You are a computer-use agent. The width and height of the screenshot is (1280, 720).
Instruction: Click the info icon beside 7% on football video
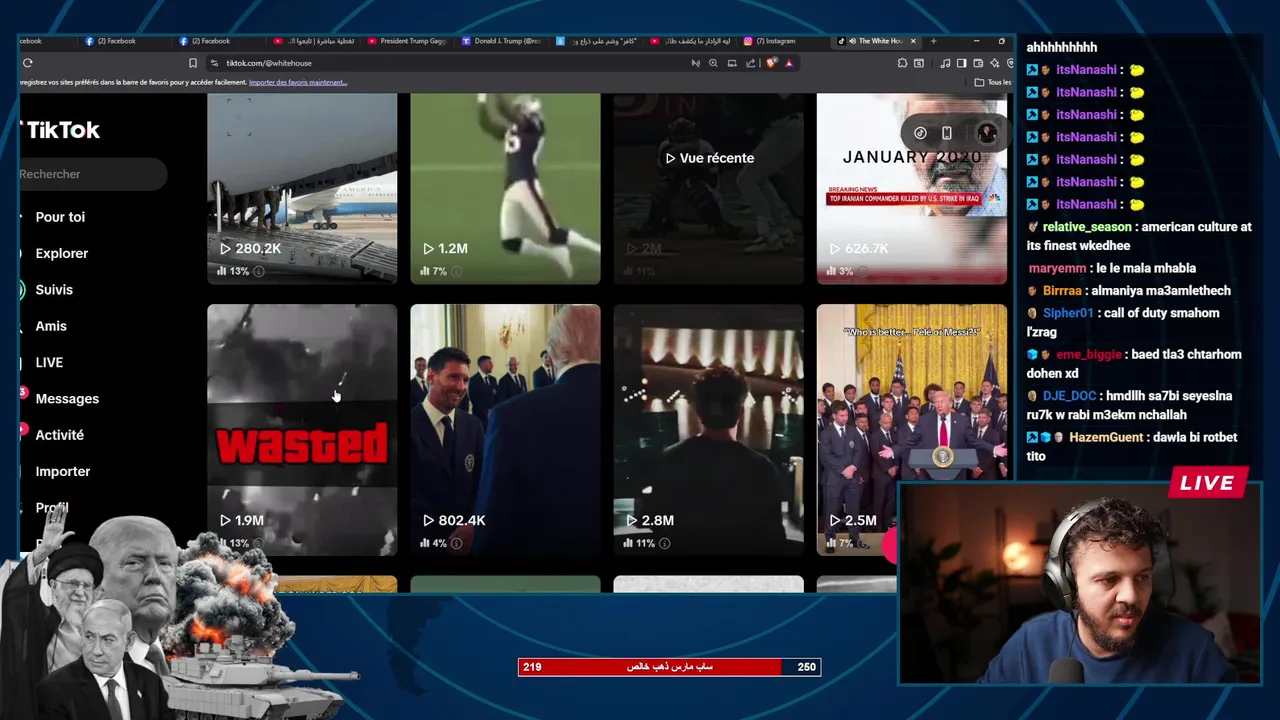click(455, 271)
